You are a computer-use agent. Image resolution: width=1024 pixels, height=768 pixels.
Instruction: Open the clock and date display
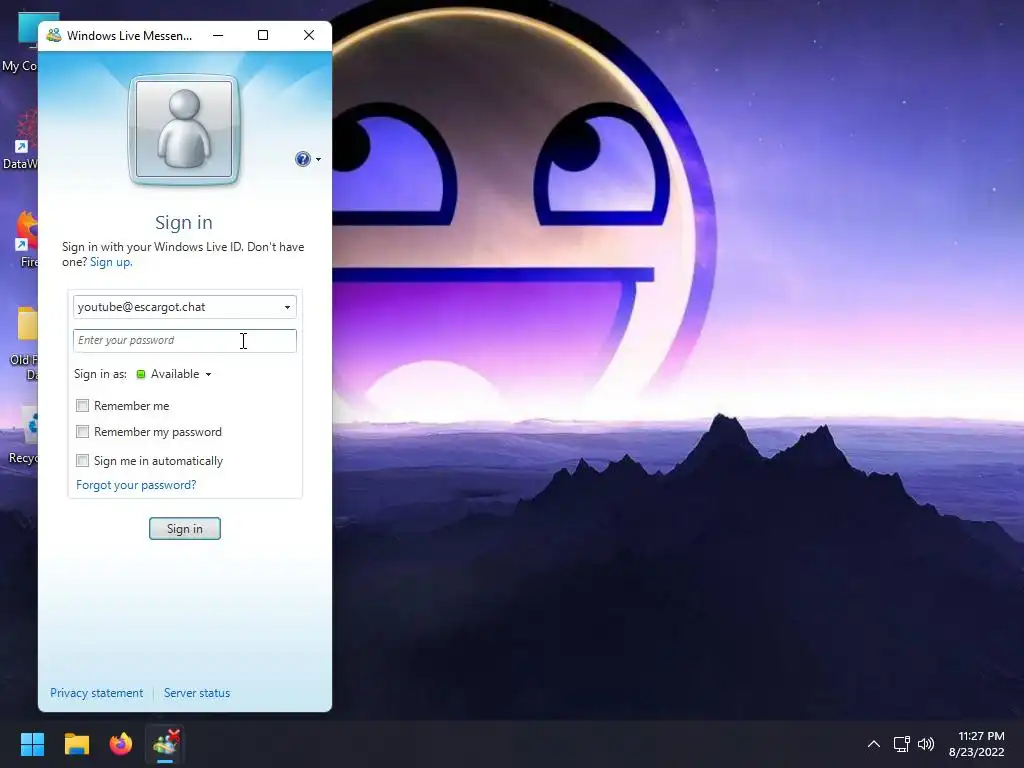(x=976, y=744)
